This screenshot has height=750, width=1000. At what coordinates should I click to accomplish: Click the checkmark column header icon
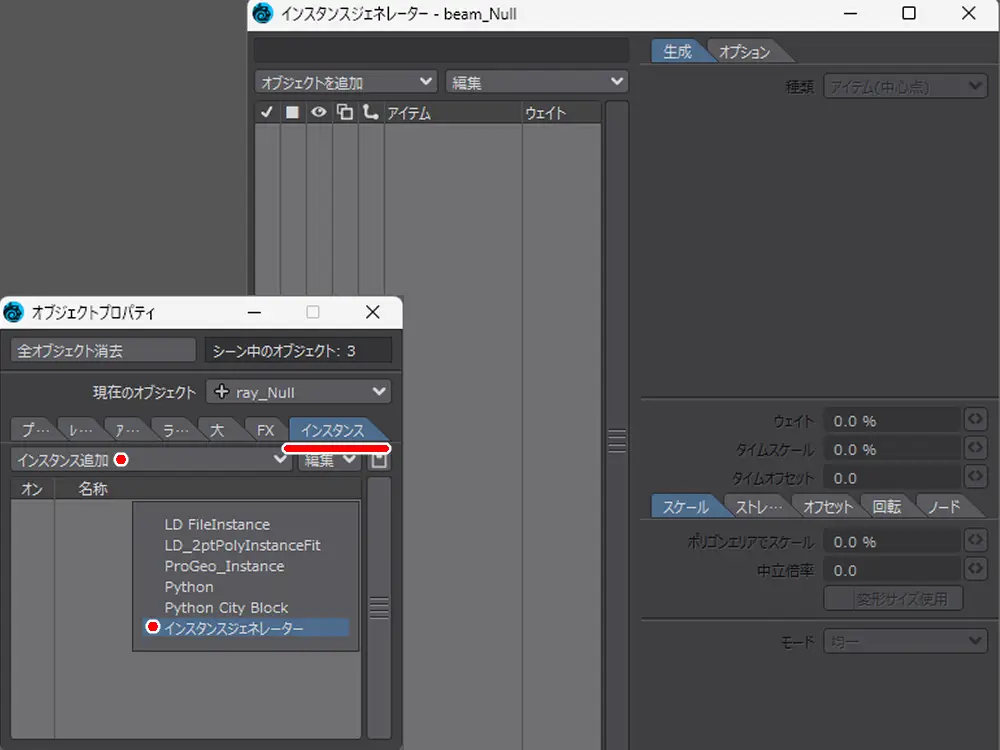pos(267,113)
